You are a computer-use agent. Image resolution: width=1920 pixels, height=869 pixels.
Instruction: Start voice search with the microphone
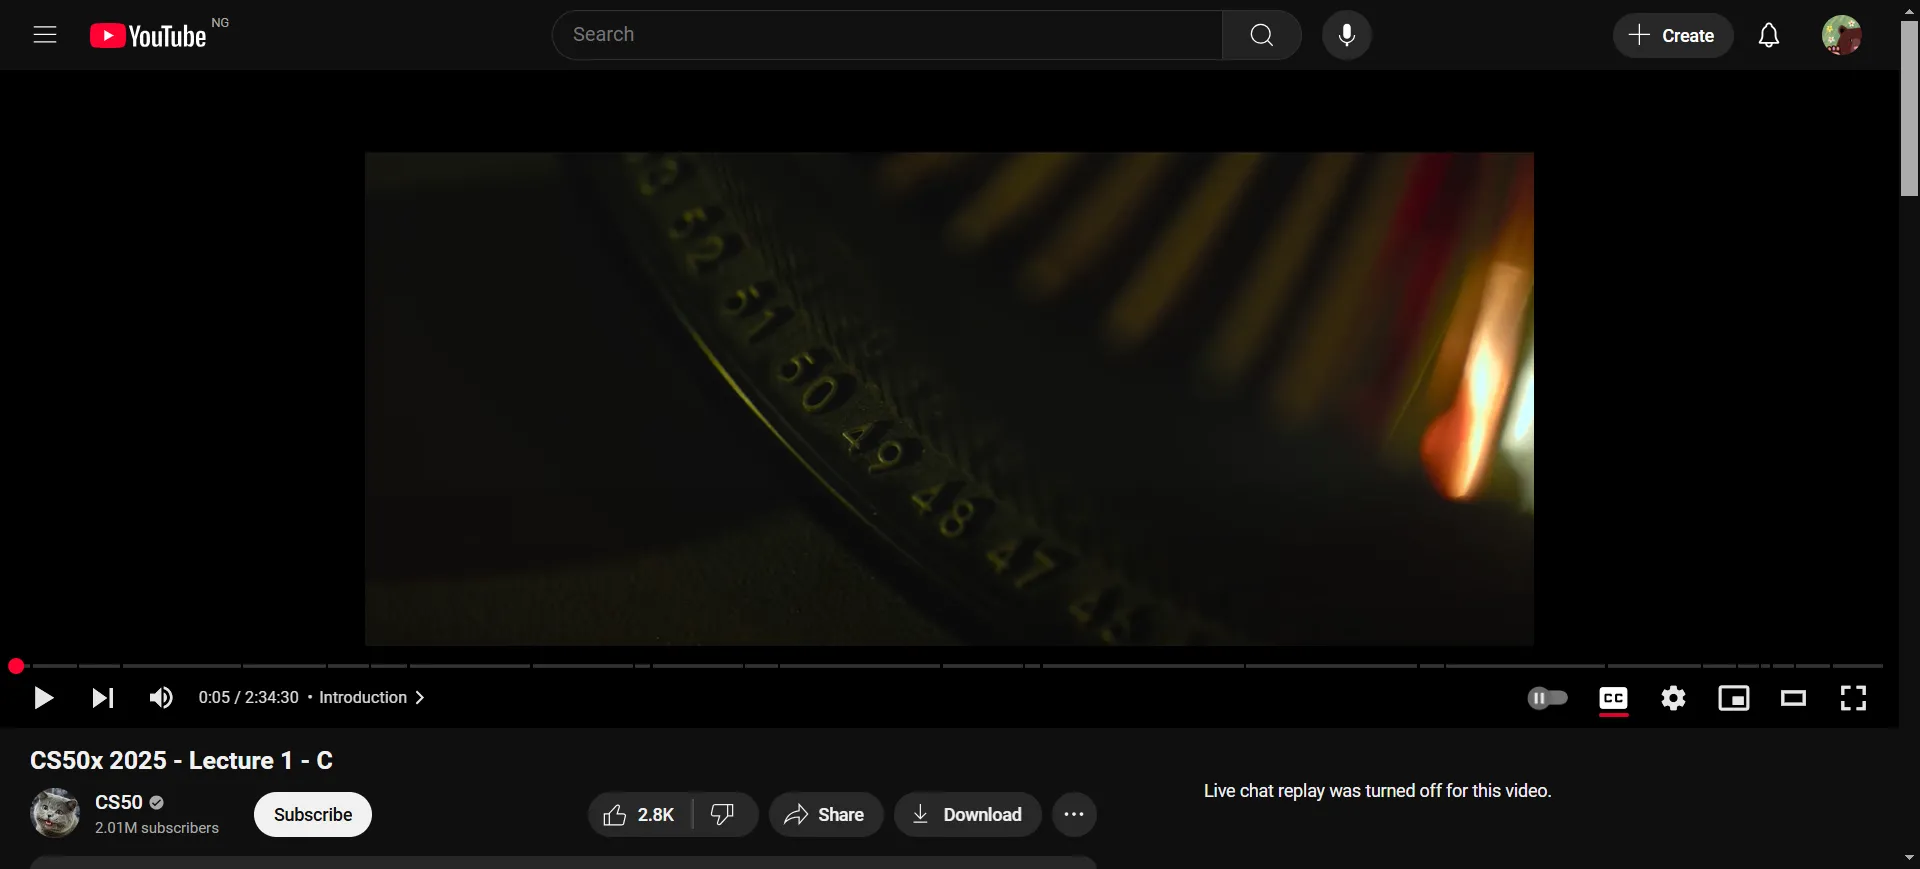[x=1346, y=35]
